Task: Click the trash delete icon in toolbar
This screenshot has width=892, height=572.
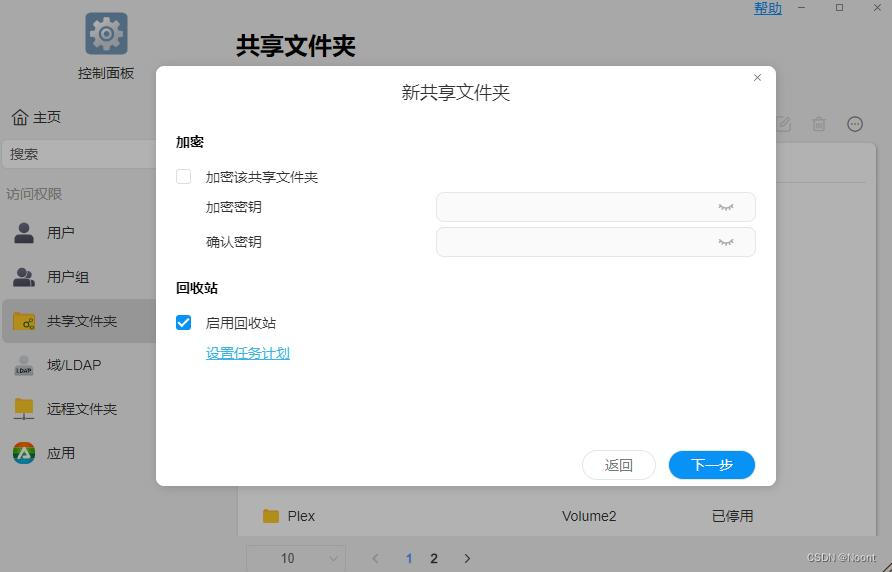Action: tap(819, 124)
